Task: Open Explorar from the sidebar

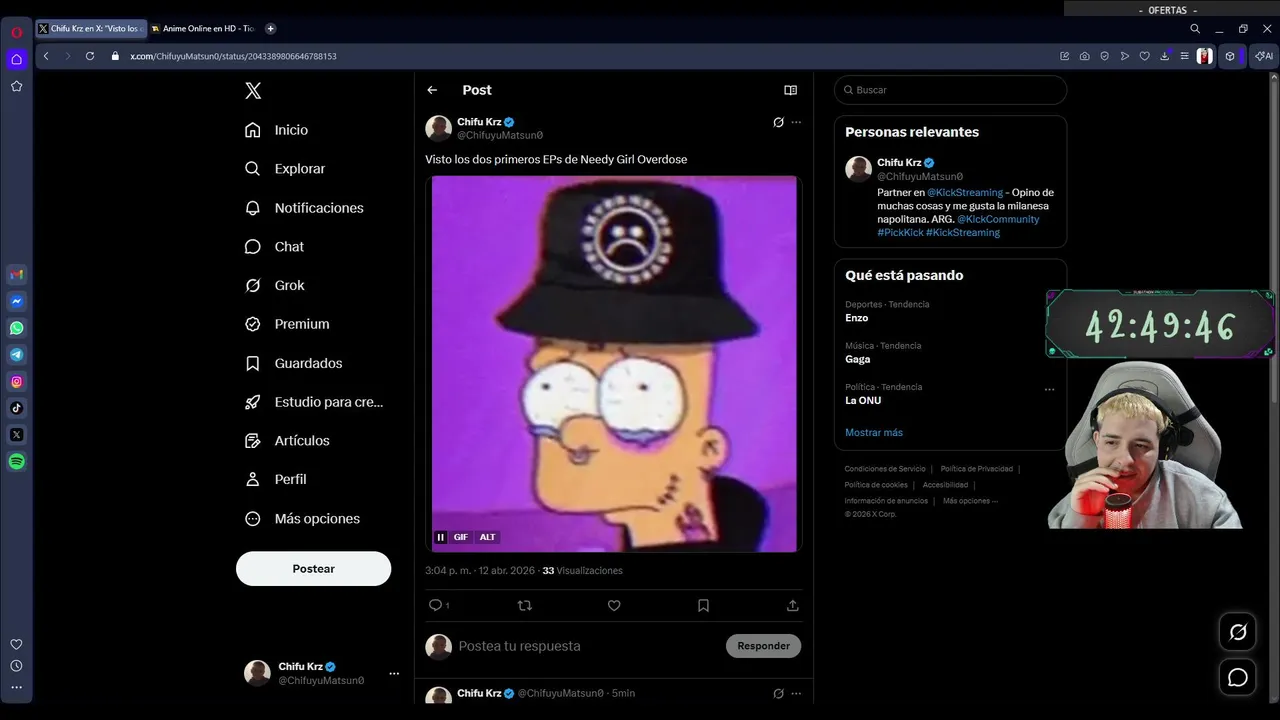Action: coord(285,169)
